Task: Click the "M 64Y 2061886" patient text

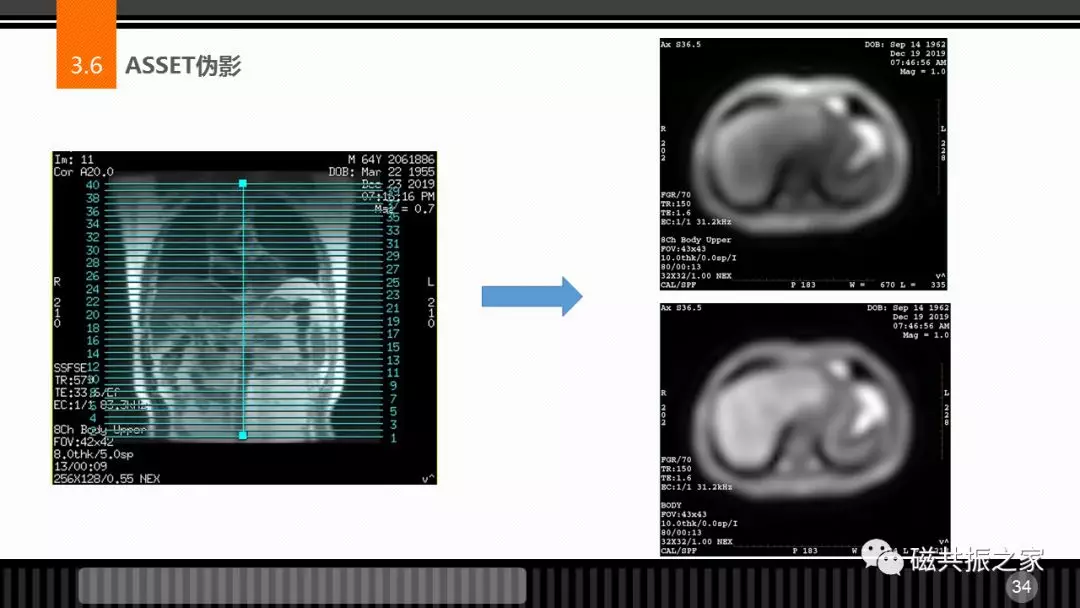Action: point(391,159)
